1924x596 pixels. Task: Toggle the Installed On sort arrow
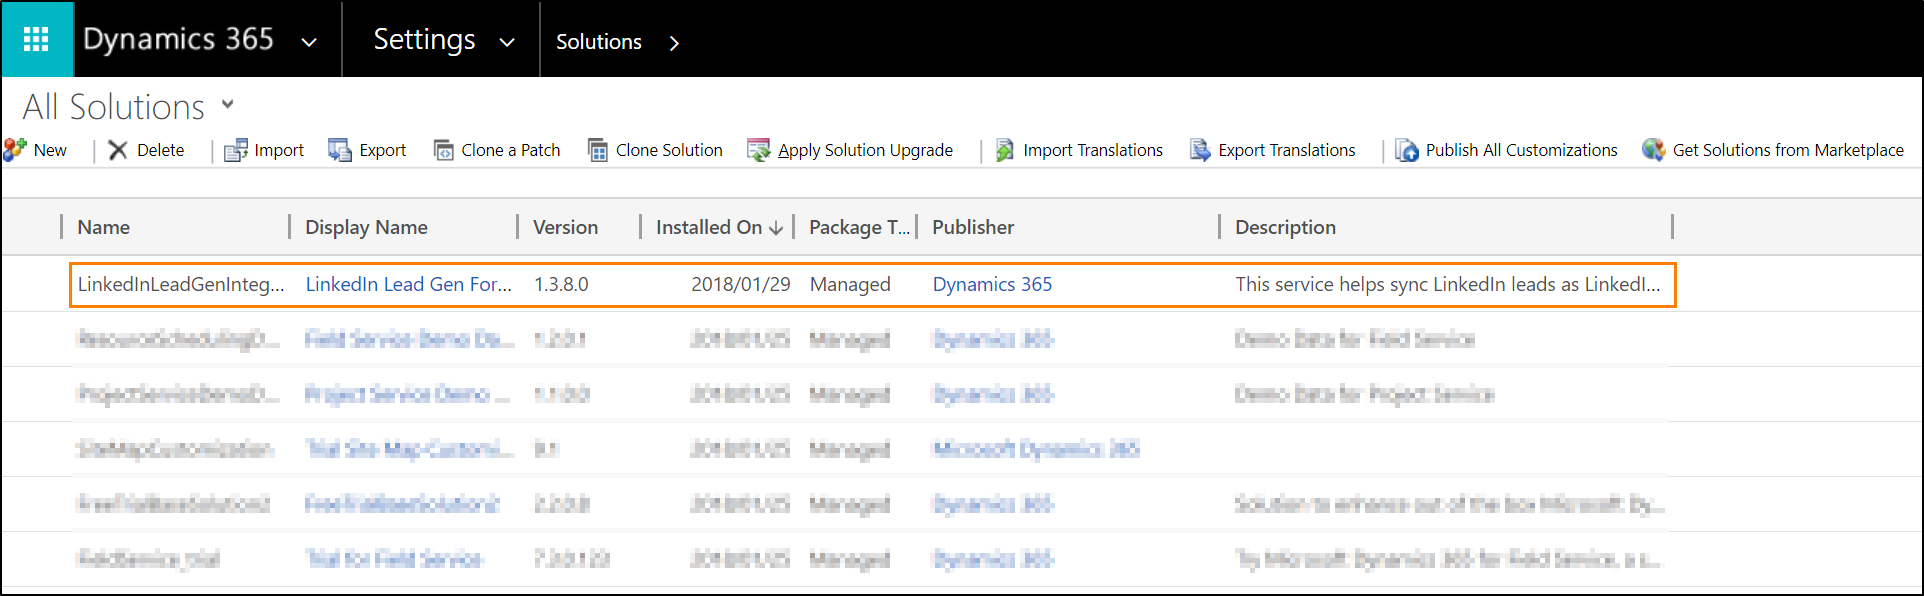point(776,228)
